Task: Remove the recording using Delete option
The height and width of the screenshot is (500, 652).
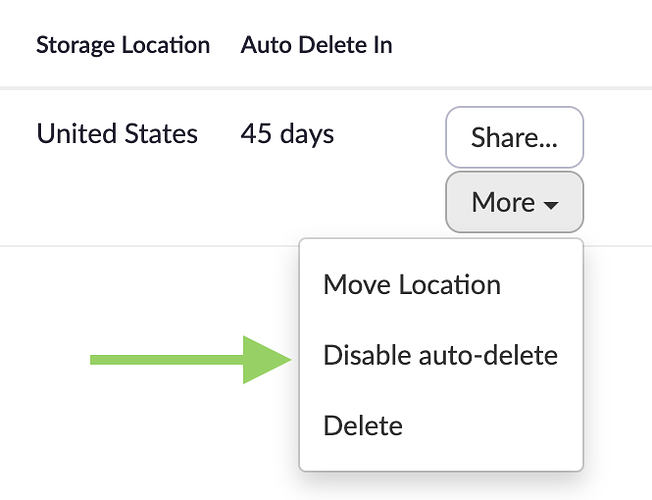Action: (363, 426)
